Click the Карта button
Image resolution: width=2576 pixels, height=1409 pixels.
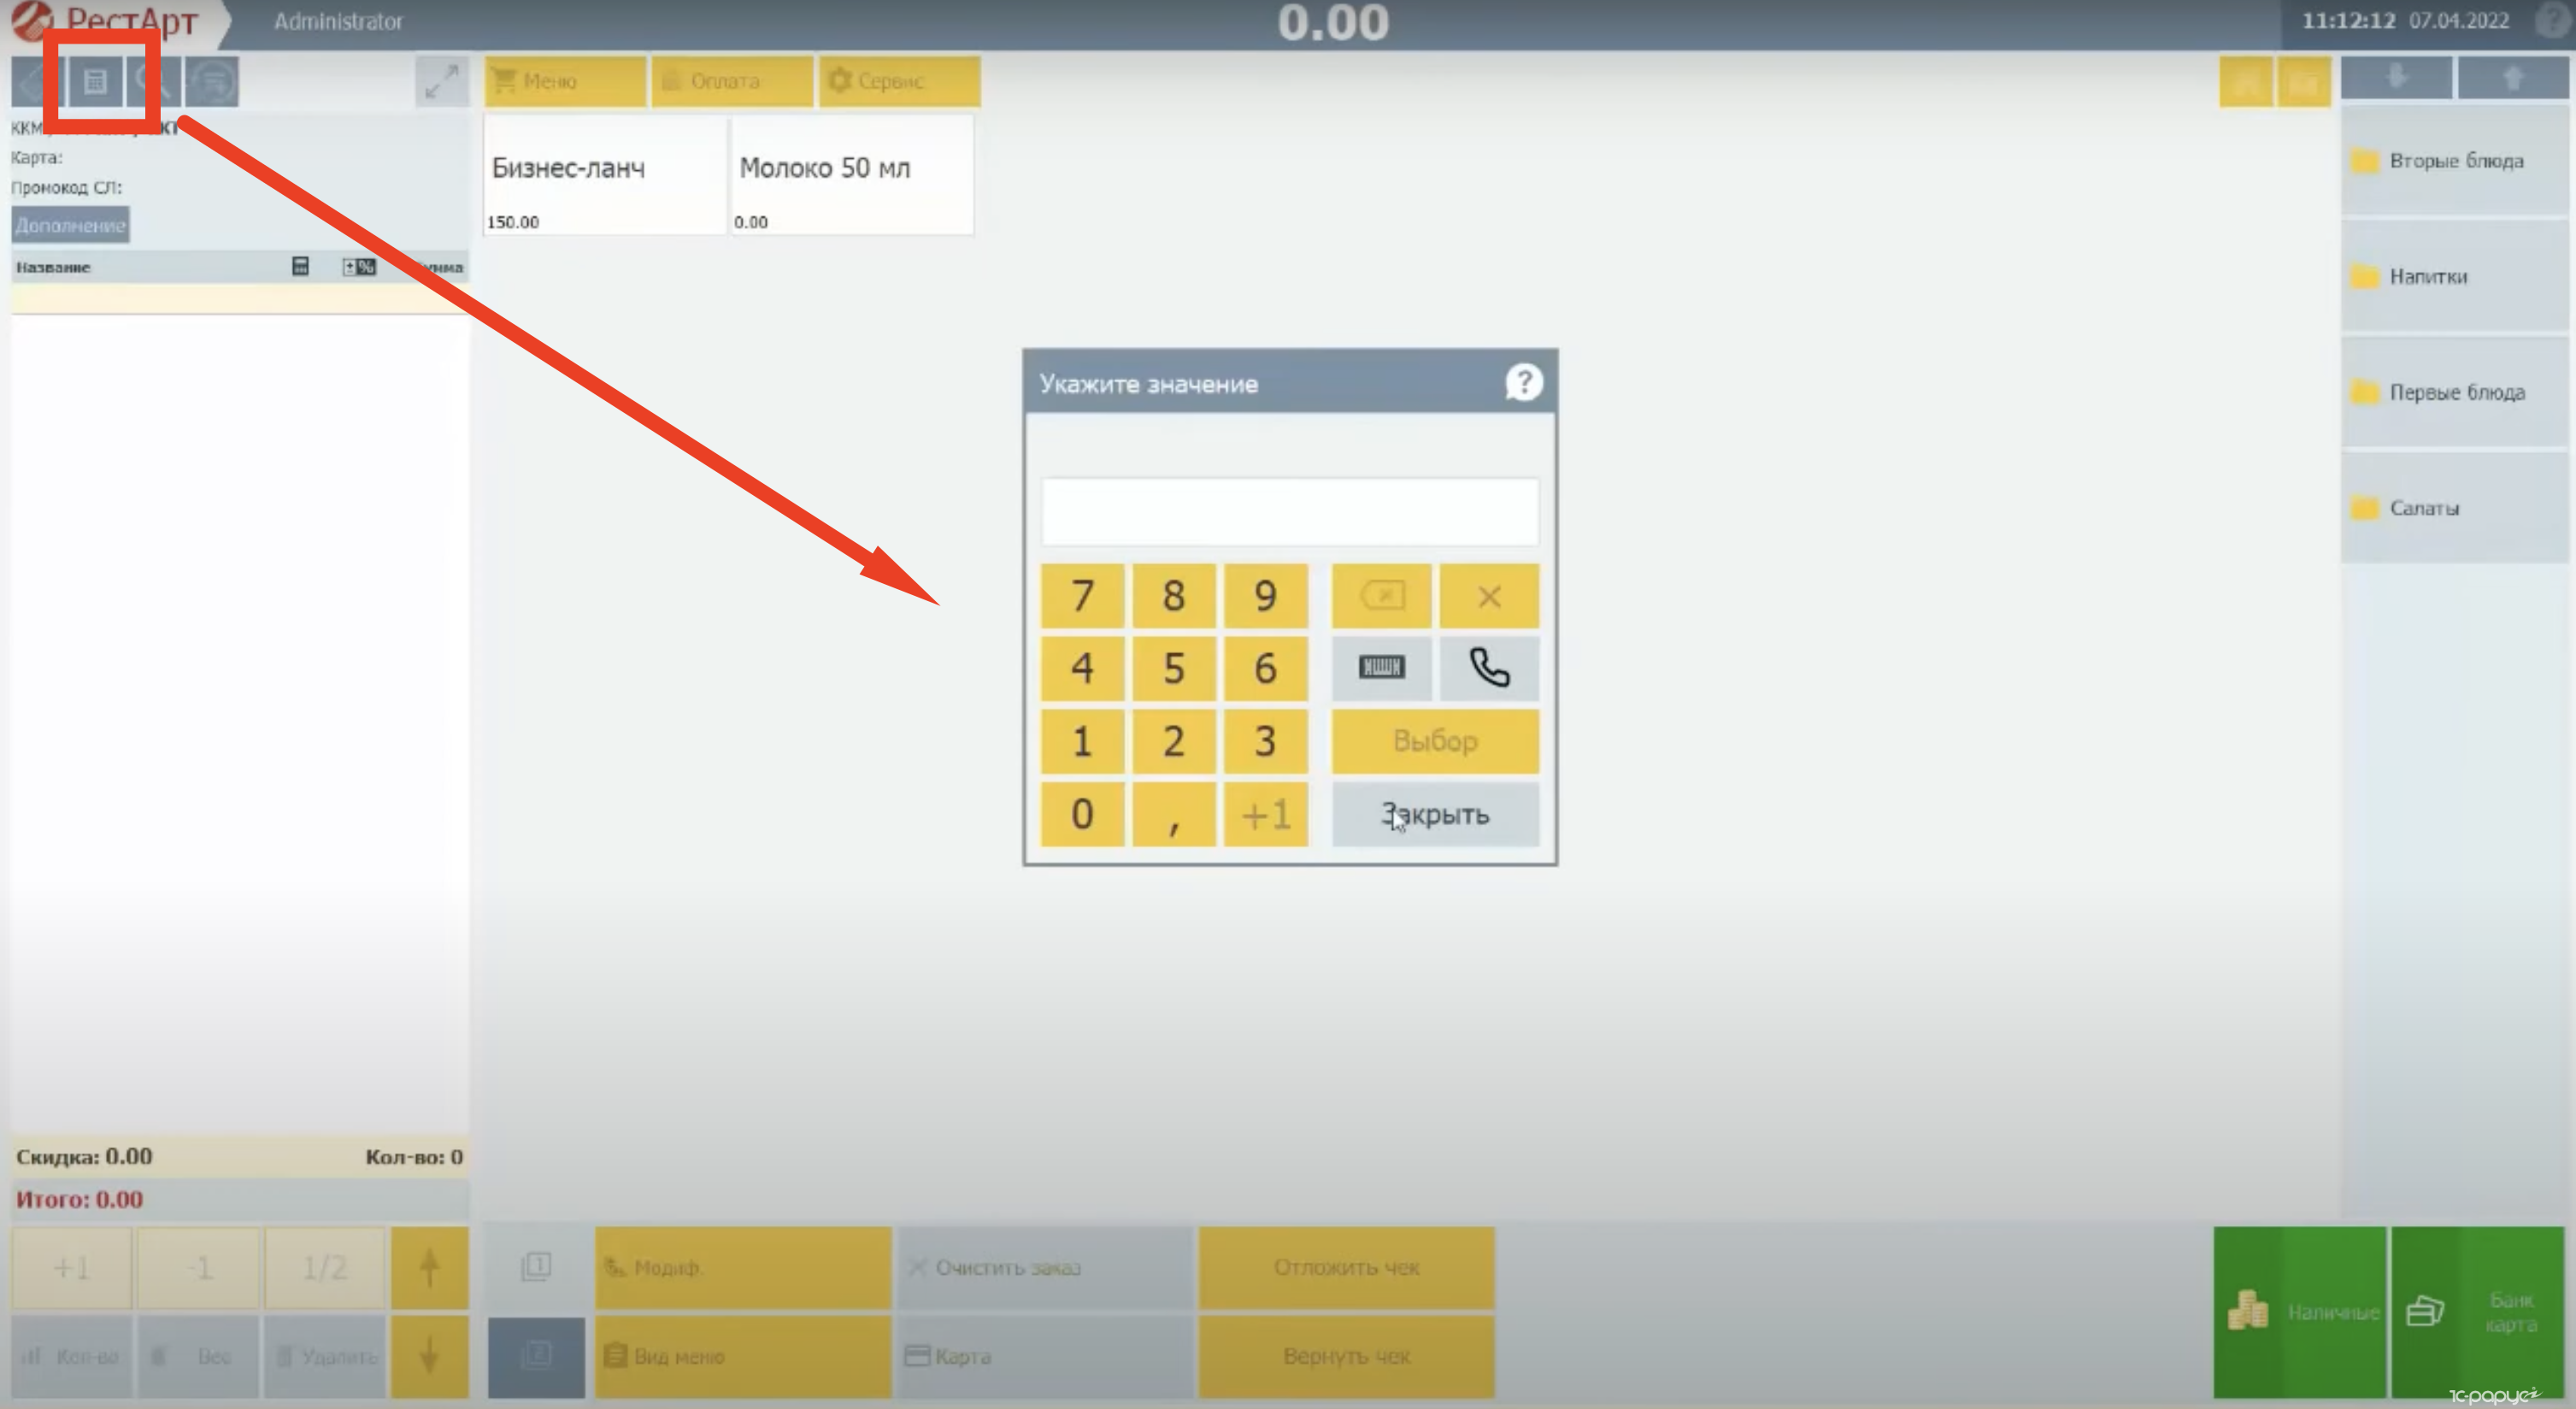(x=1045, y=1356)
